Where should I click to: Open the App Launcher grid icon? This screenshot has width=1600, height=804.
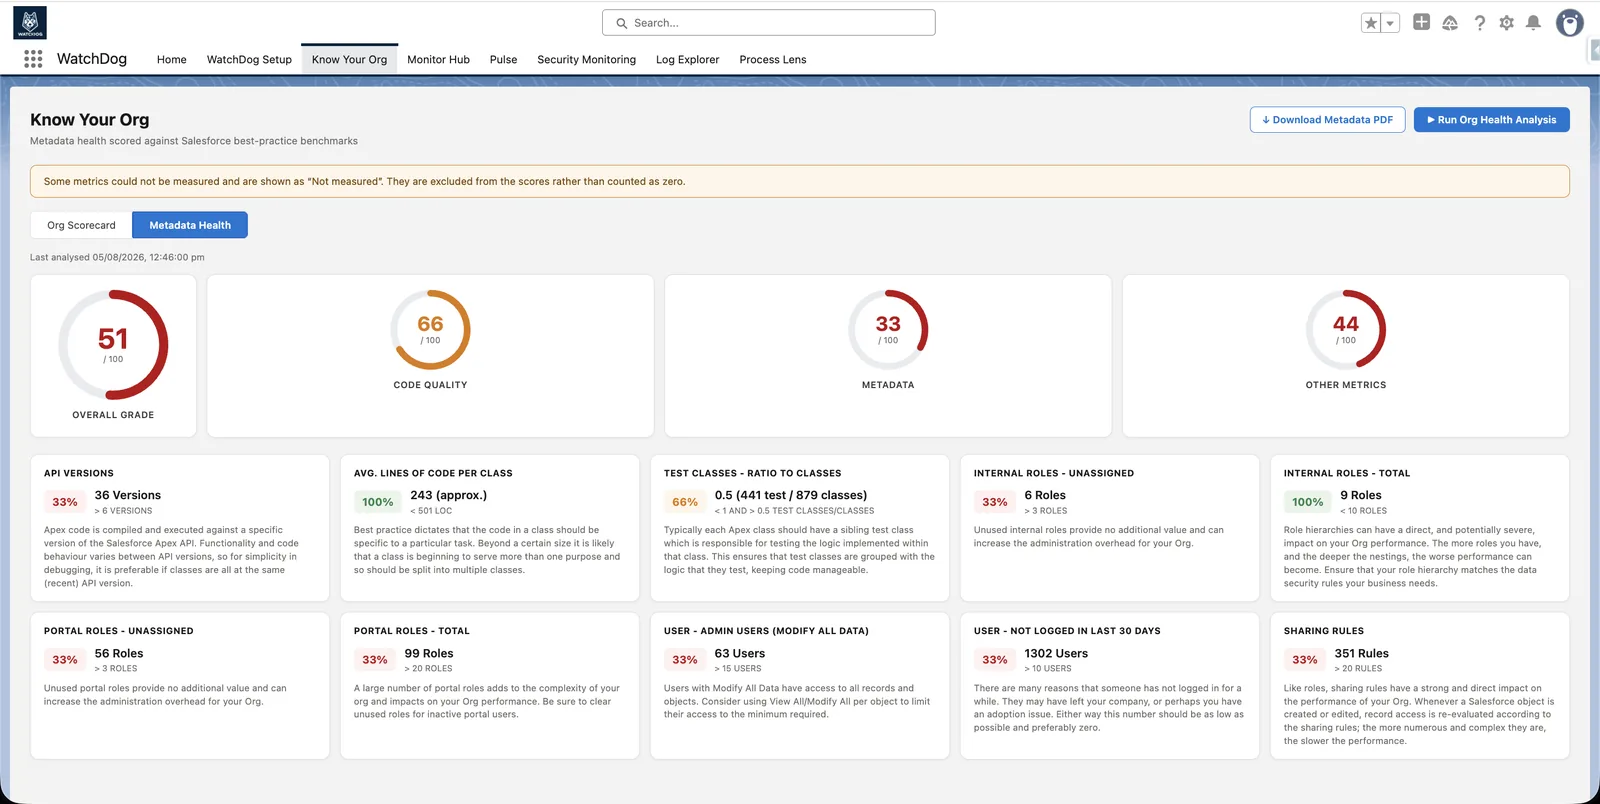(x=33, y=59)
